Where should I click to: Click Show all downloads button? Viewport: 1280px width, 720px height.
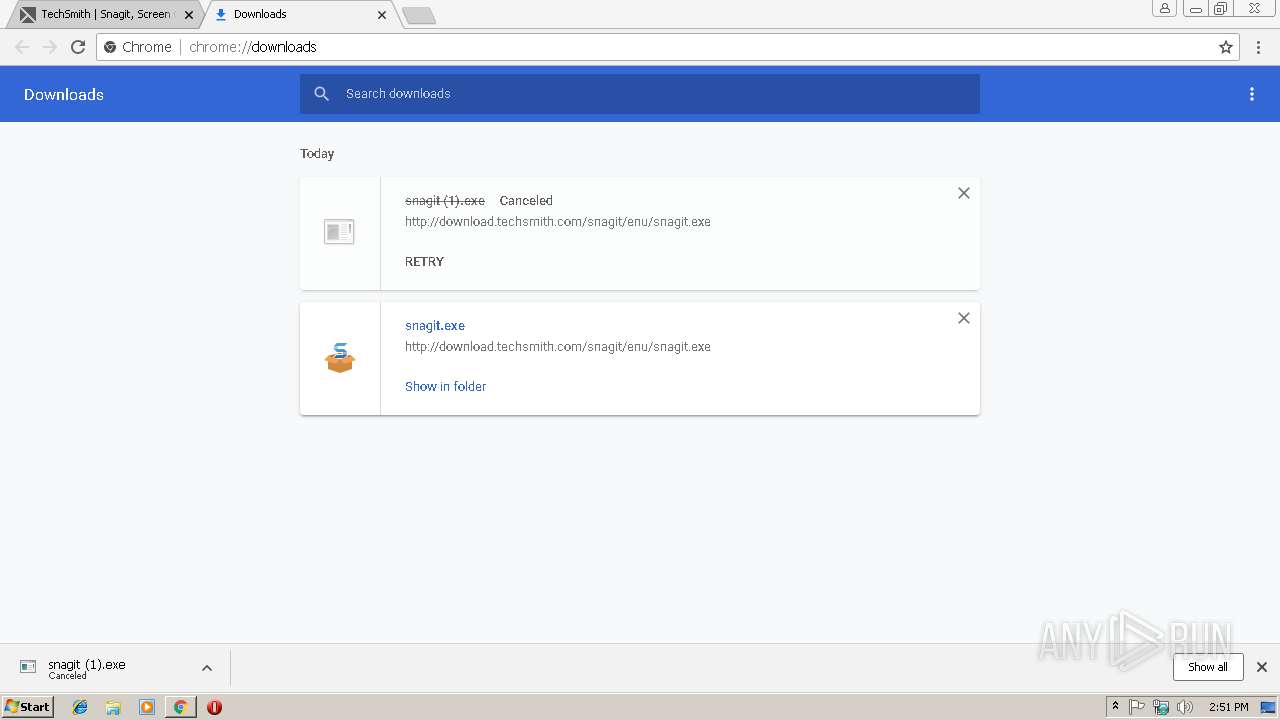click(1208, 667)
